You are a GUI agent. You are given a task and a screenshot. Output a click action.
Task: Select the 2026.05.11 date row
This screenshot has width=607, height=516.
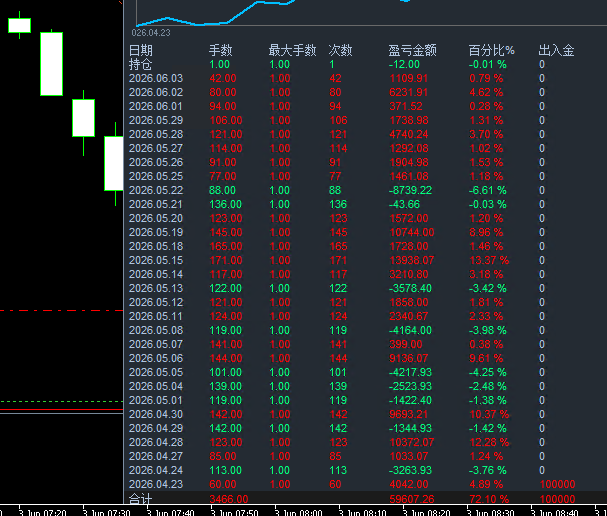156,316
